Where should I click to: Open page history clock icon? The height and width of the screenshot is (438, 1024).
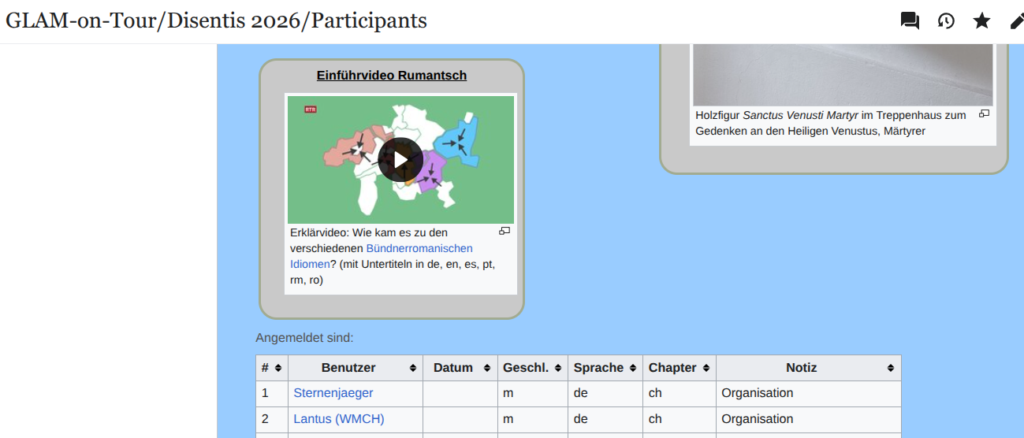(x=946, y=21)
